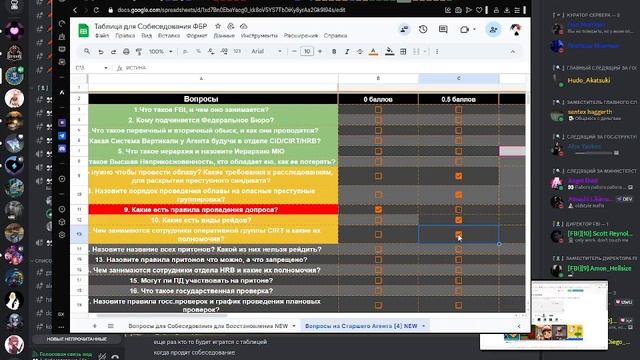Open the Данные menu

point(224,36)
